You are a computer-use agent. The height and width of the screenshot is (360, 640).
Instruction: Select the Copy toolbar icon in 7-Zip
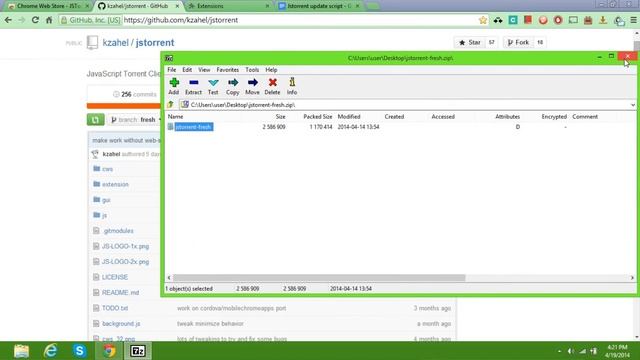[x=233, y=87]
